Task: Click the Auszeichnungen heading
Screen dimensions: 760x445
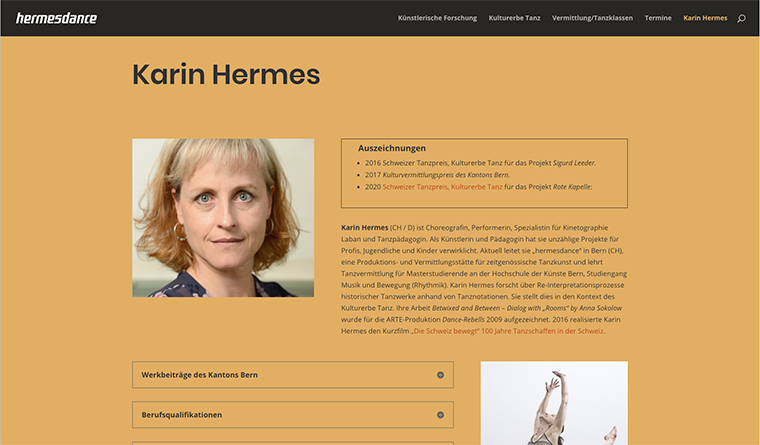Action: [392, 148]
